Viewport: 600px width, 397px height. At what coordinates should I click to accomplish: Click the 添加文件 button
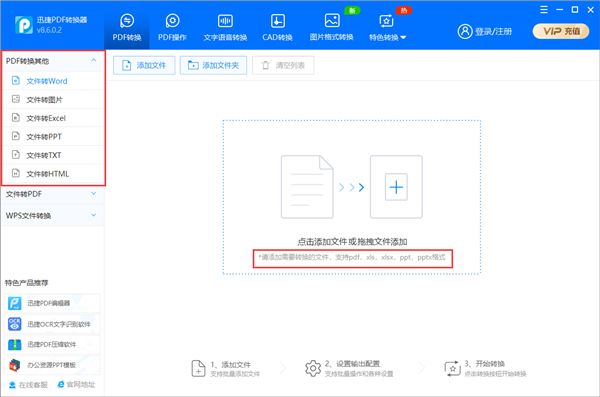(x=144, y=65)
